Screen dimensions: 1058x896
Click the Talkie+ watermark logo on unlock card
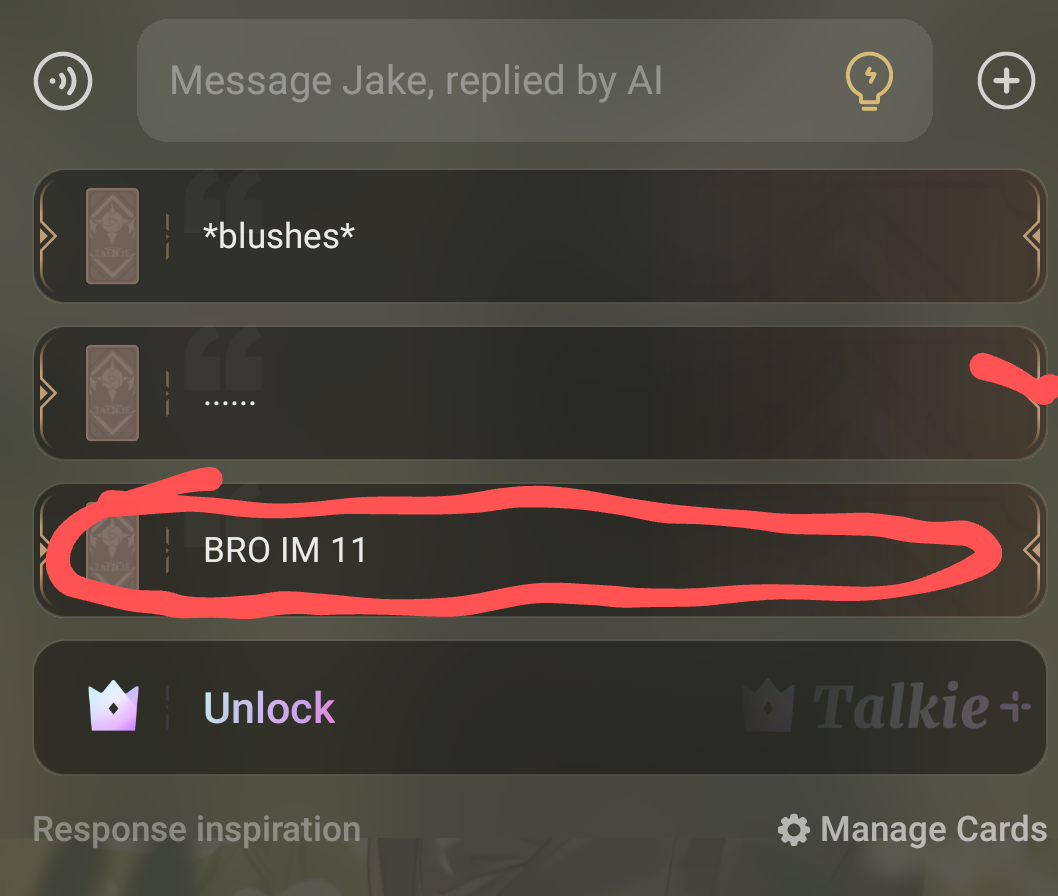(887, 706)
